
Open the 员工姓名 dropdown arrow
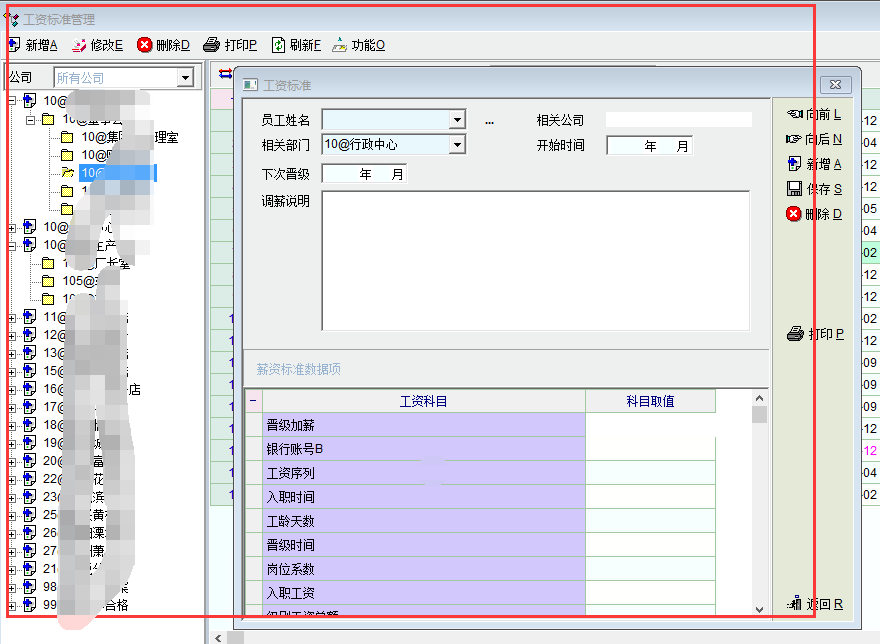click(x=457, y=121)
